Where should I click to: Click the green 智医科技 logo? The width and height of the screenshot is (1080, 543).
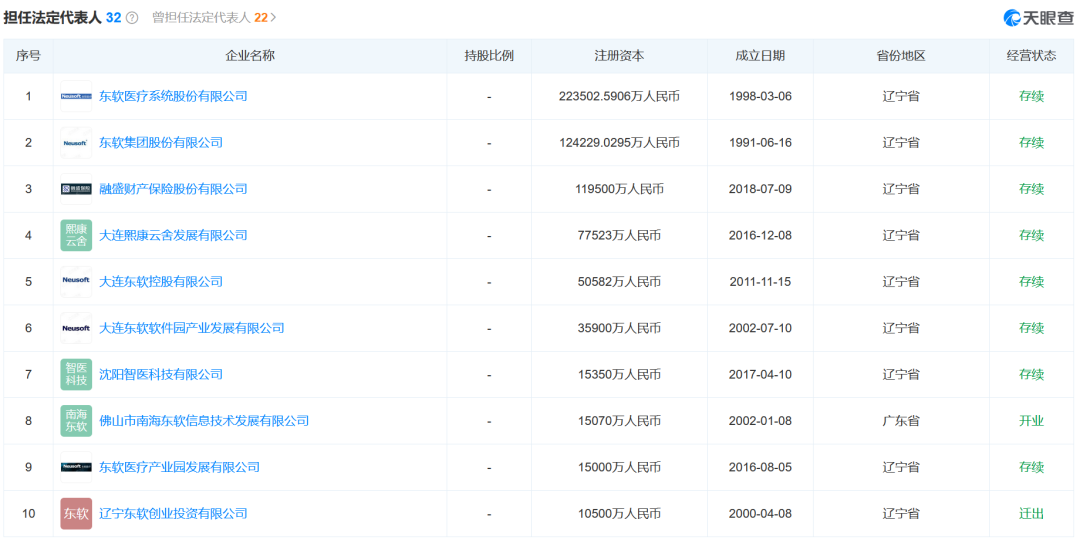(x=76, y=374)
